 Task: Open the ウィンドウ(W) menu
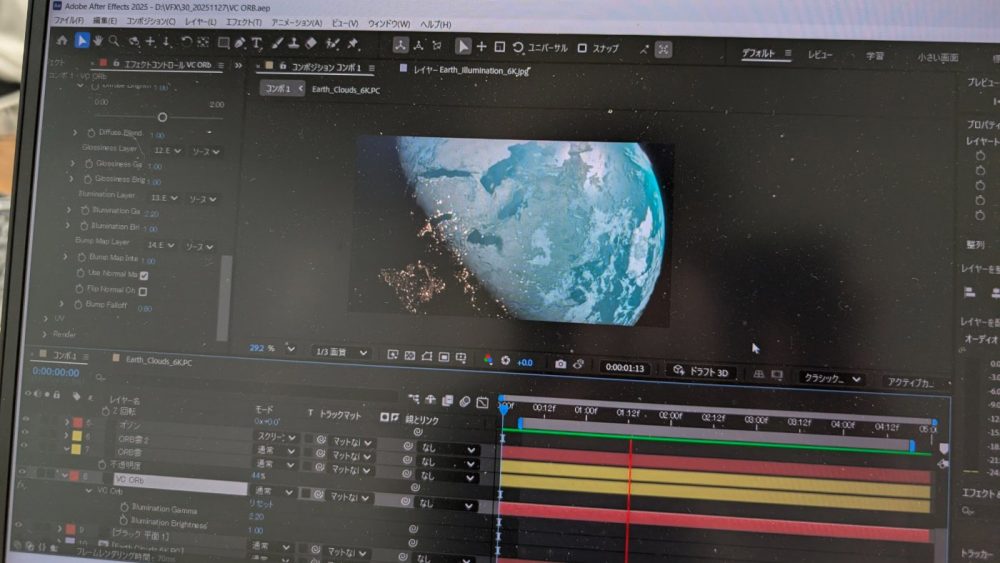(x=389, y=24)
